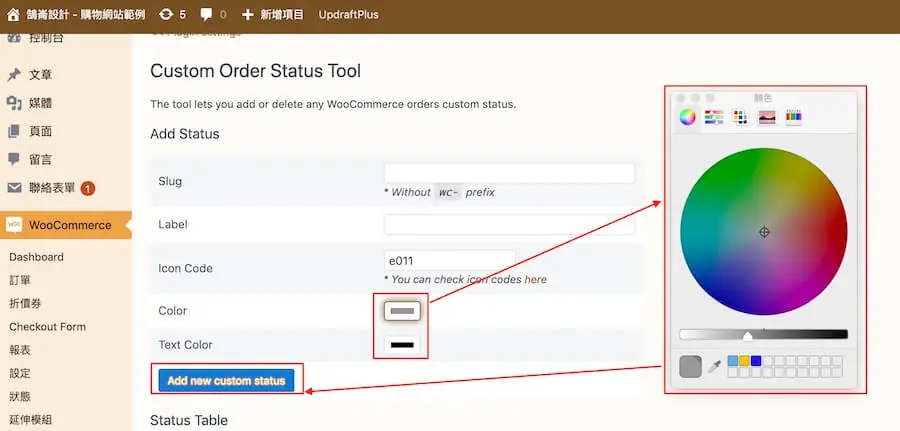Image resolution: width=900 pixels, height=431 pixels.
Task: Click the plus icon beside 新增項目
Action: pyautogui.click(x=247, y=15)
